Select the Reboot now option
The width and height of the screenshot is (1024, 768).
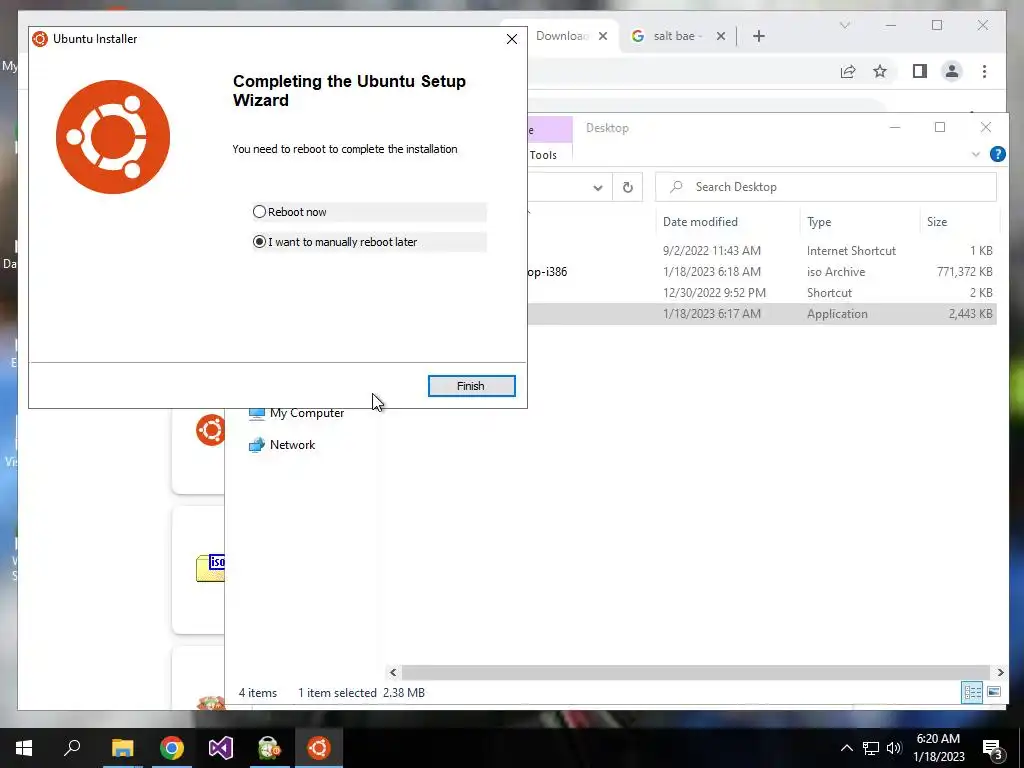click(x=369, y=212)
